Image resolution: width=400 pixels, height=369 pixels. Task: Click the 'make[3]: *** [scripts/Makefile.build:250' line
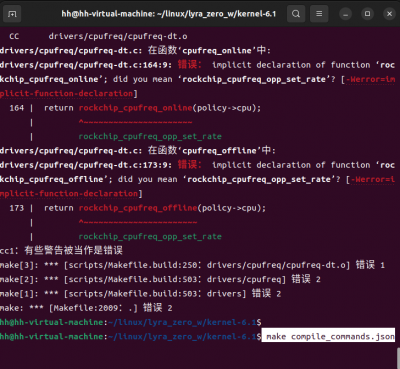(x=192, y=265)
